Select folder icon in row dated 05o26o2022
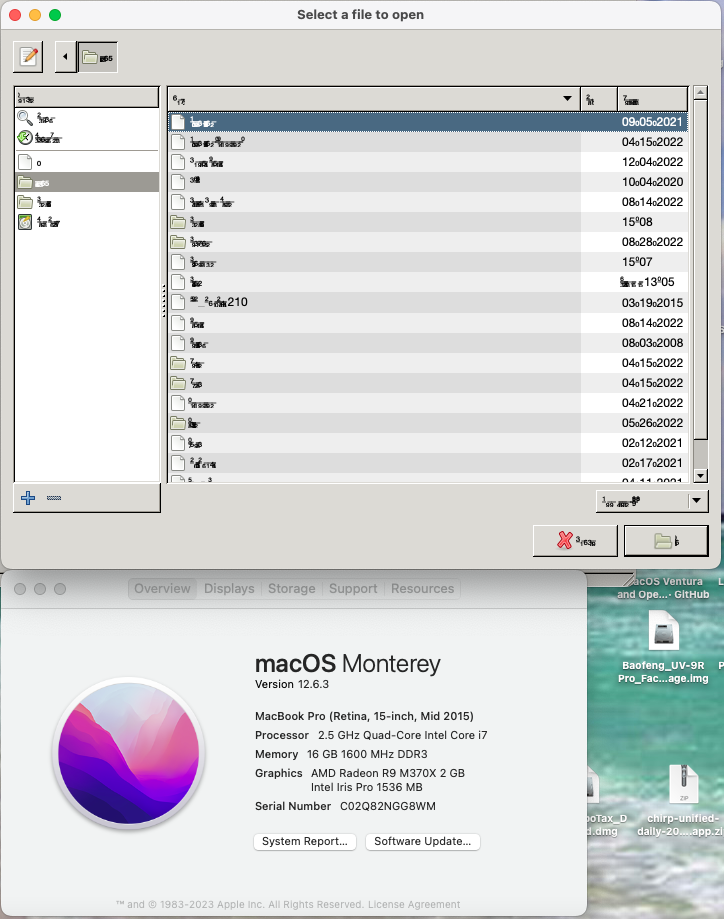 click(x=178, y=423)
